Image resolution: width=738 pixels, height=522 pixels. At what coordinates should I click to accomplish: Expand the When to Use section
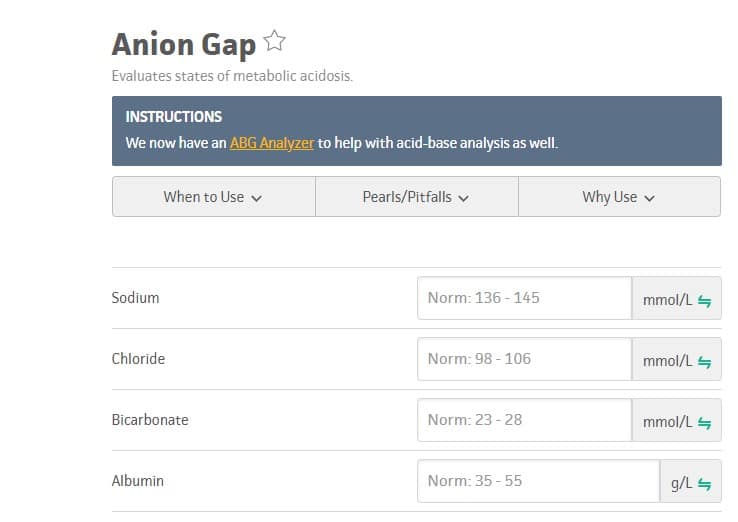tap(214, 197)
